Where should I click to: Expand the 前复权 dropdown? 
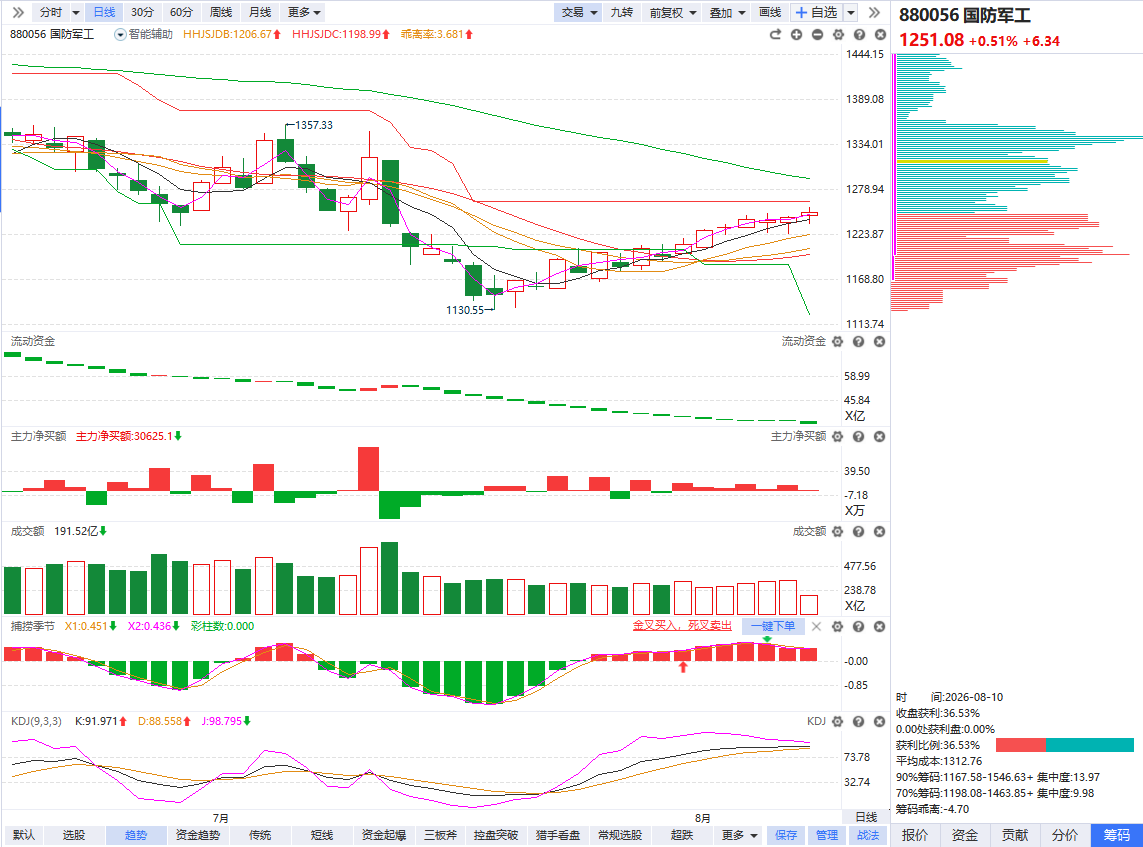pos(673,12)
